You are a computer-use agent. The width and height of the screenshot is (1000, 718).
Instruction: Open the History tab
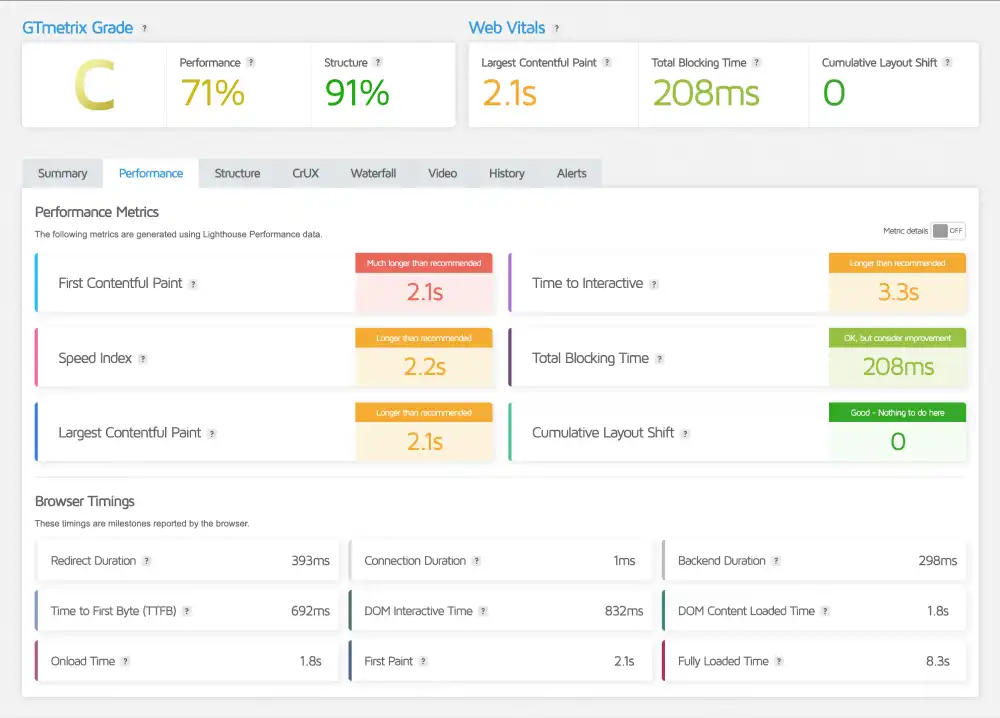[507, 173]
